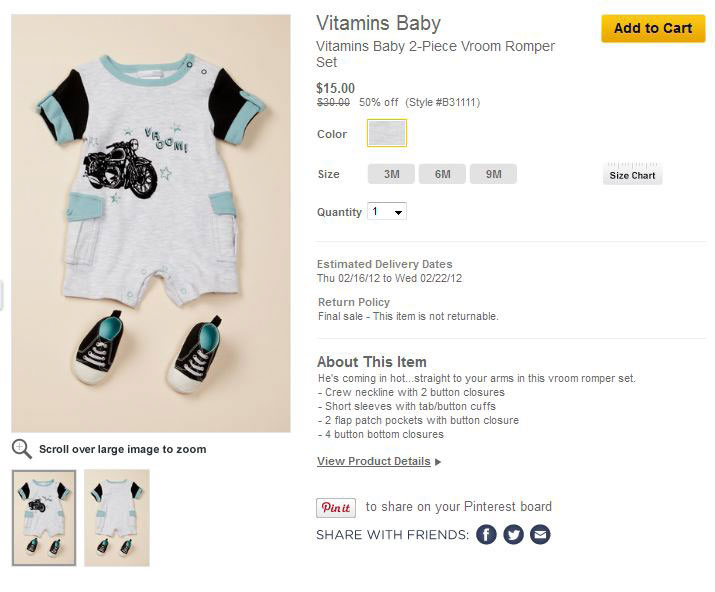Screen dimensions: 715x592
Task: Click the left edge slide-out tab
Action: click(x=2, y=295)
